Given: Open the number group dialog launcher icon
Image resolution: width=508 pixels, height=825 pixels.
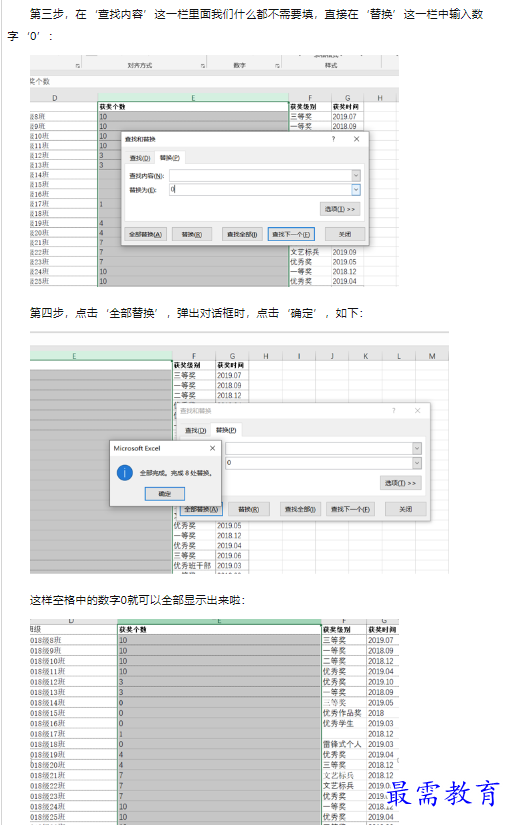Looking at the screenshot, I should [x=277, y=66].
